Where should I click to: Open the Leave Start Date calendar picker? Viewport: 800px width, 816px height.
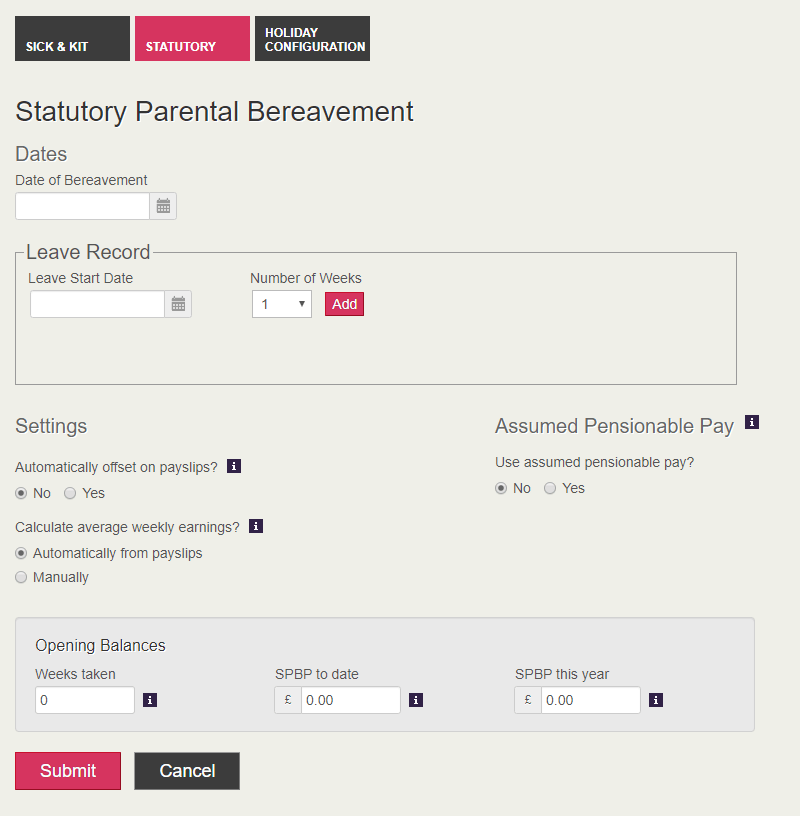pos(177,303)
